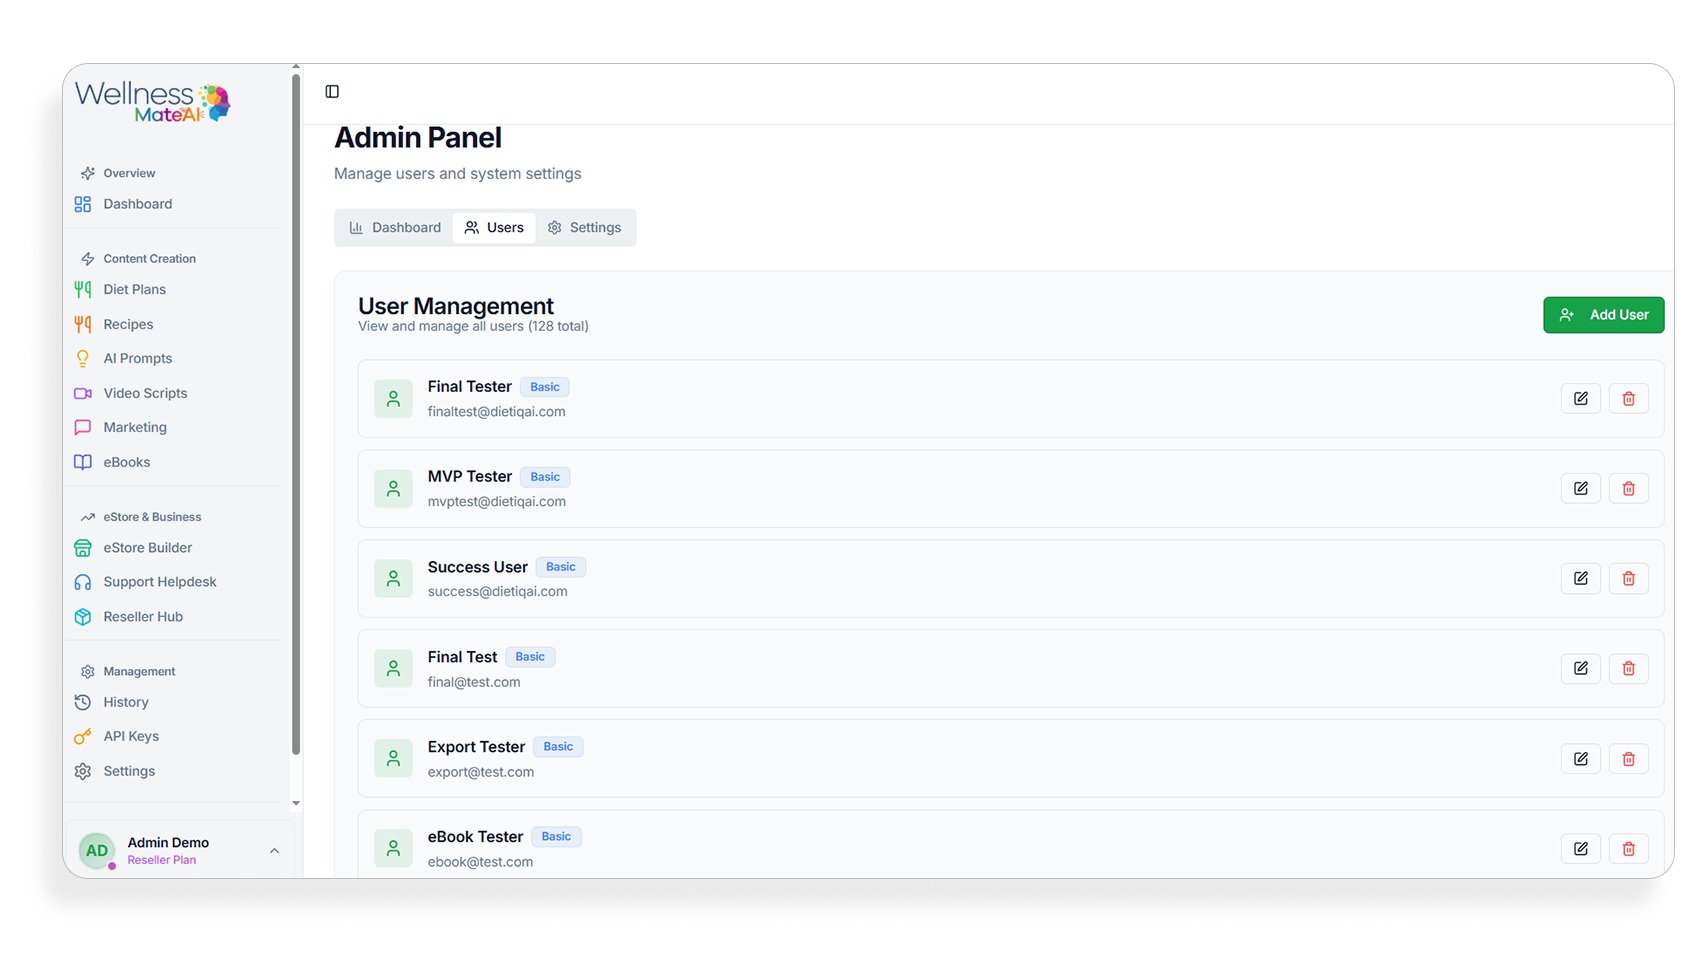Click trash icon for Success User
The image size is (1693, 976).
click(x=1628, y=579)
